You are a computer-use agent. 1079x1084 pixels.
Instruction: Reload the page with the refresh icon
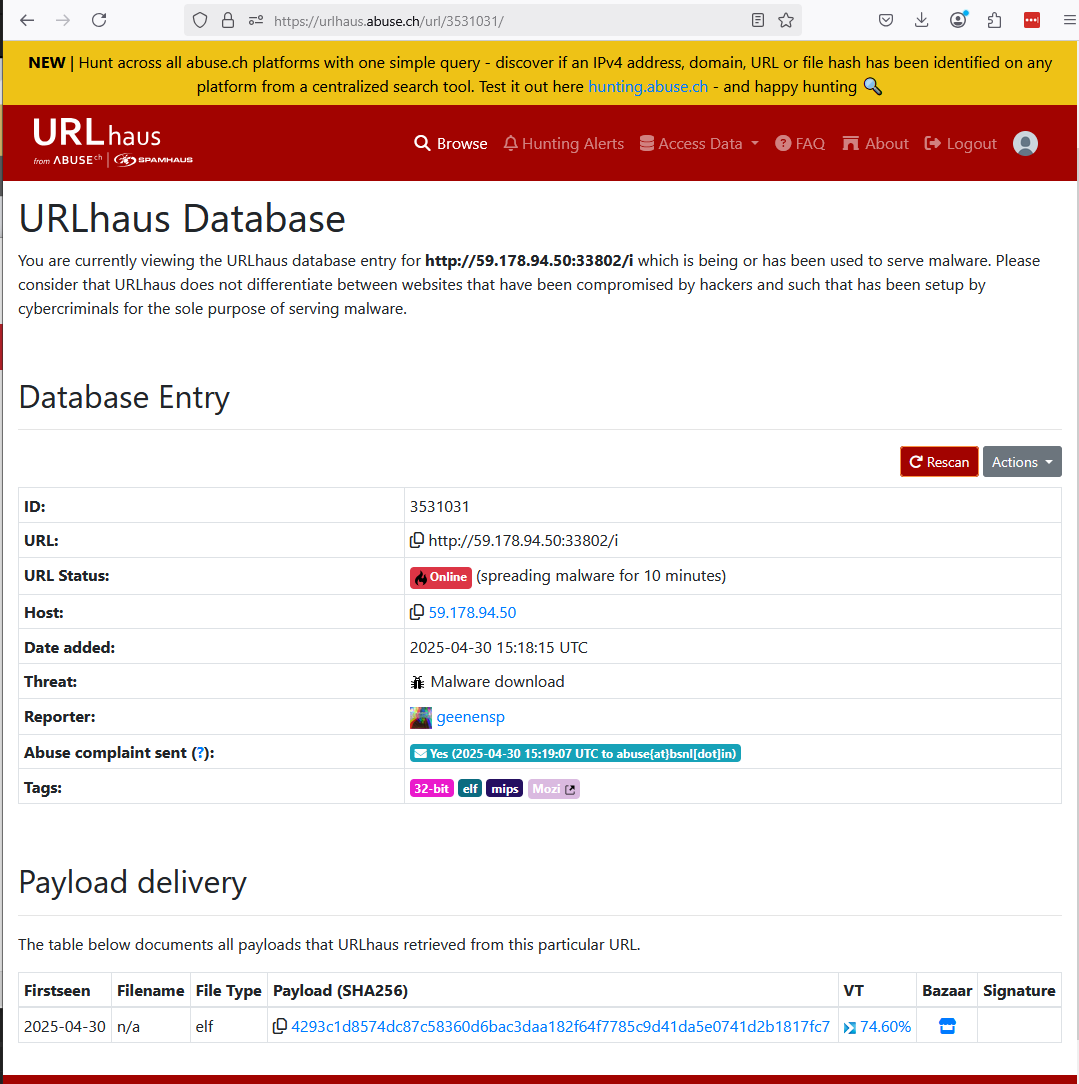pyautogui.click(x=99, y=20)
